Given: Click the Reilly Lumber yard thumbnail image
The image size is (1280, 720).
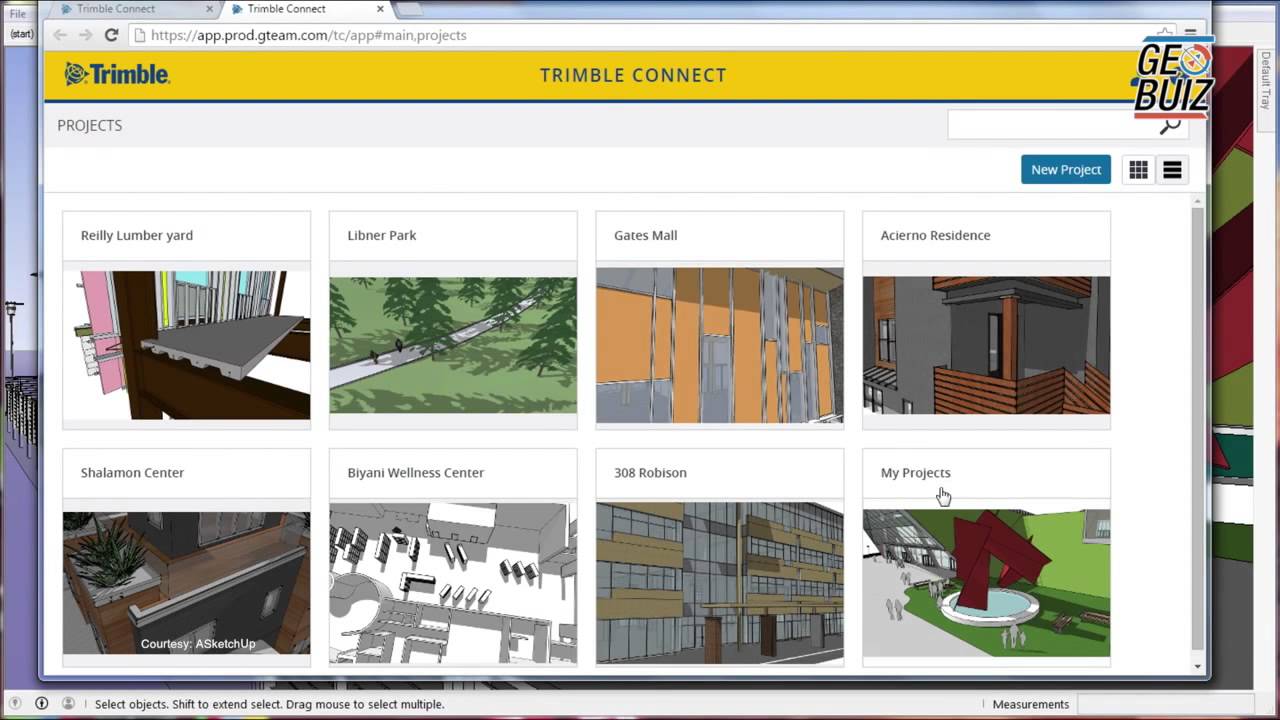Looking at the screenshot, I should click(187, 345).
